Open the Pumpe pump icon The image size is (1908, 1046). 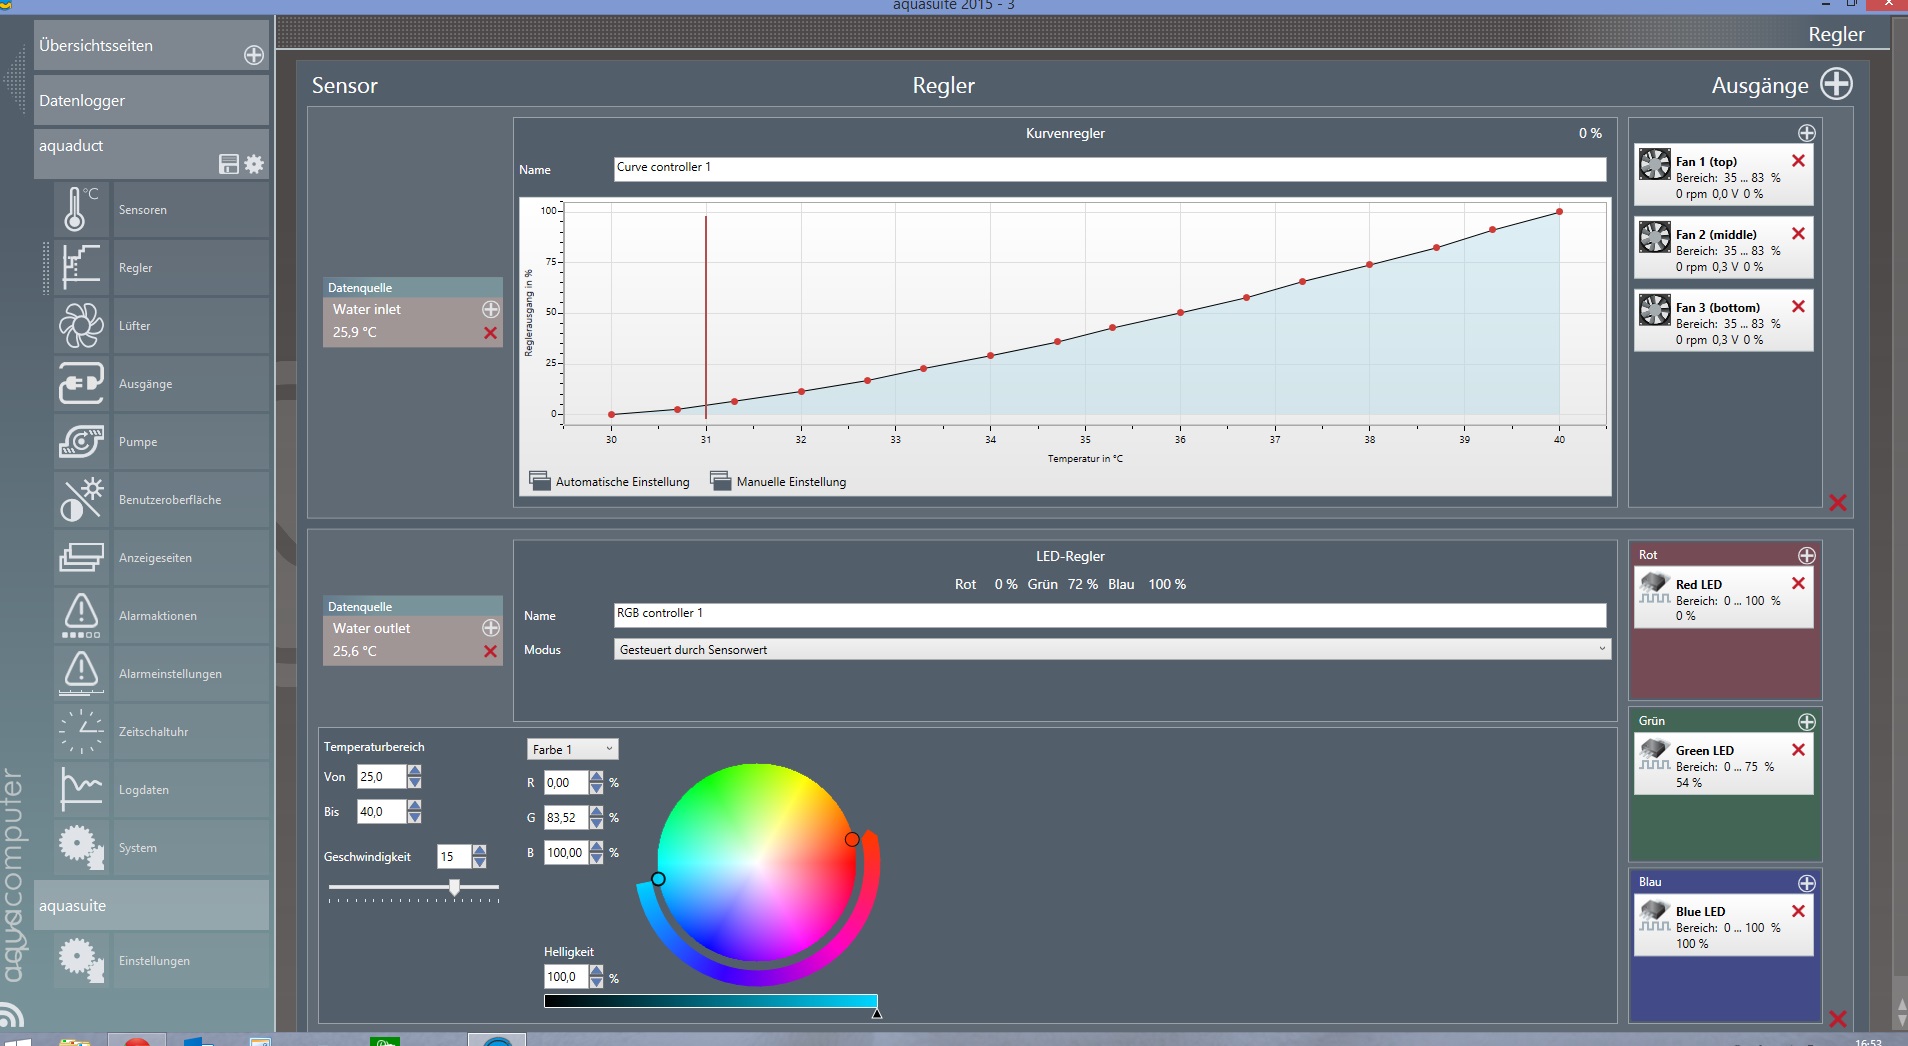click(x=80, y=442)
